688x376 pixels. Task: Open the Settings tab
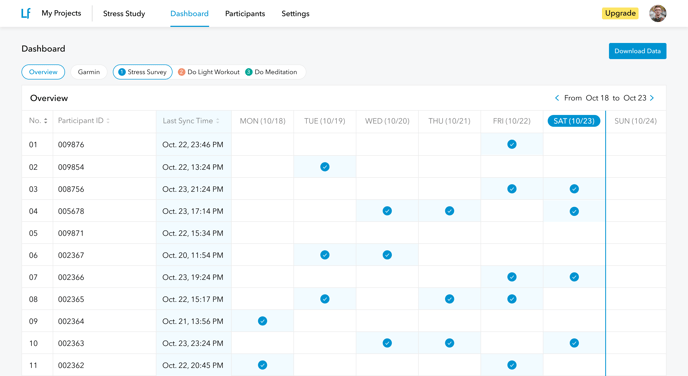tap(295, 14)
